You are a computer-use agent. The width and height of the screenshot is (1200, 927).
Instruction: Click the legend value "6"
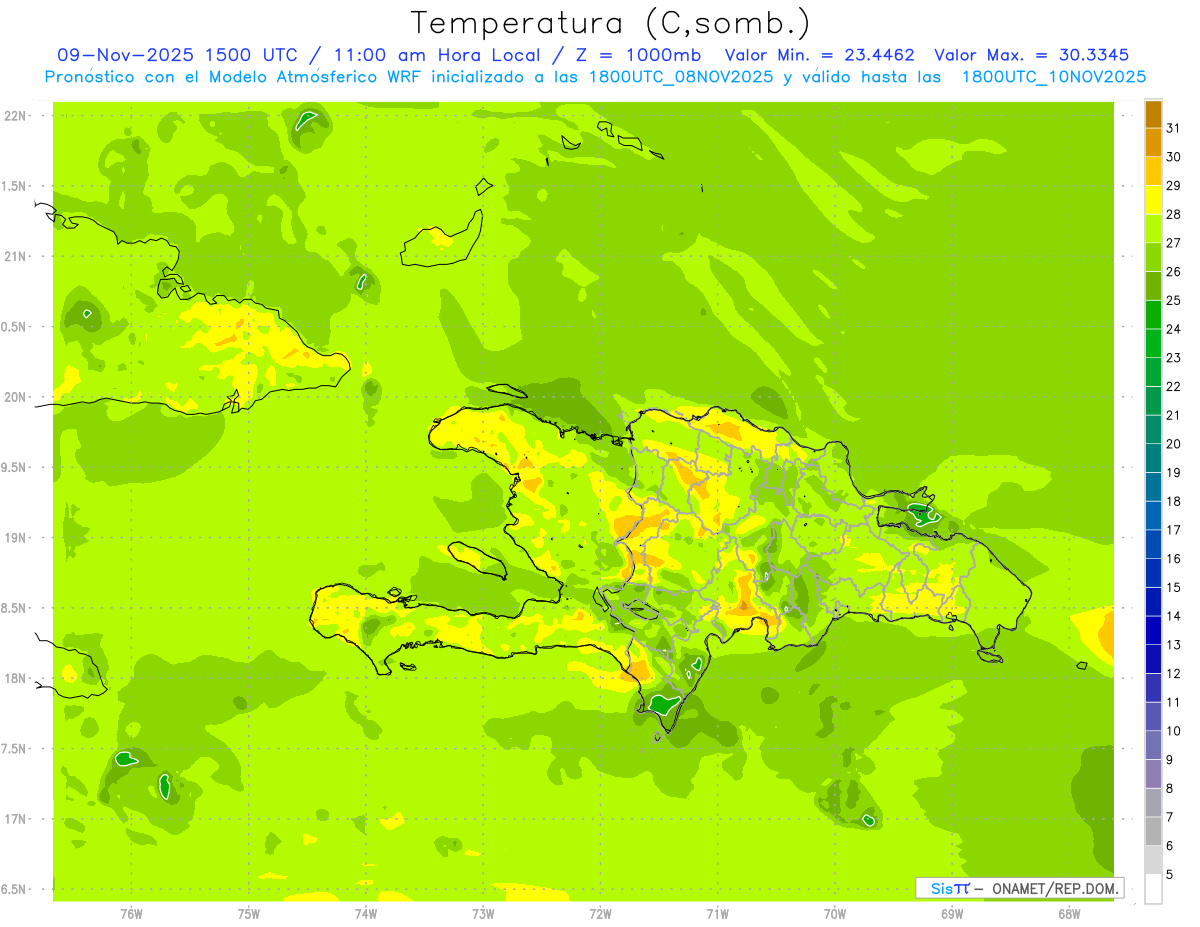click(x=1170, y=846)
